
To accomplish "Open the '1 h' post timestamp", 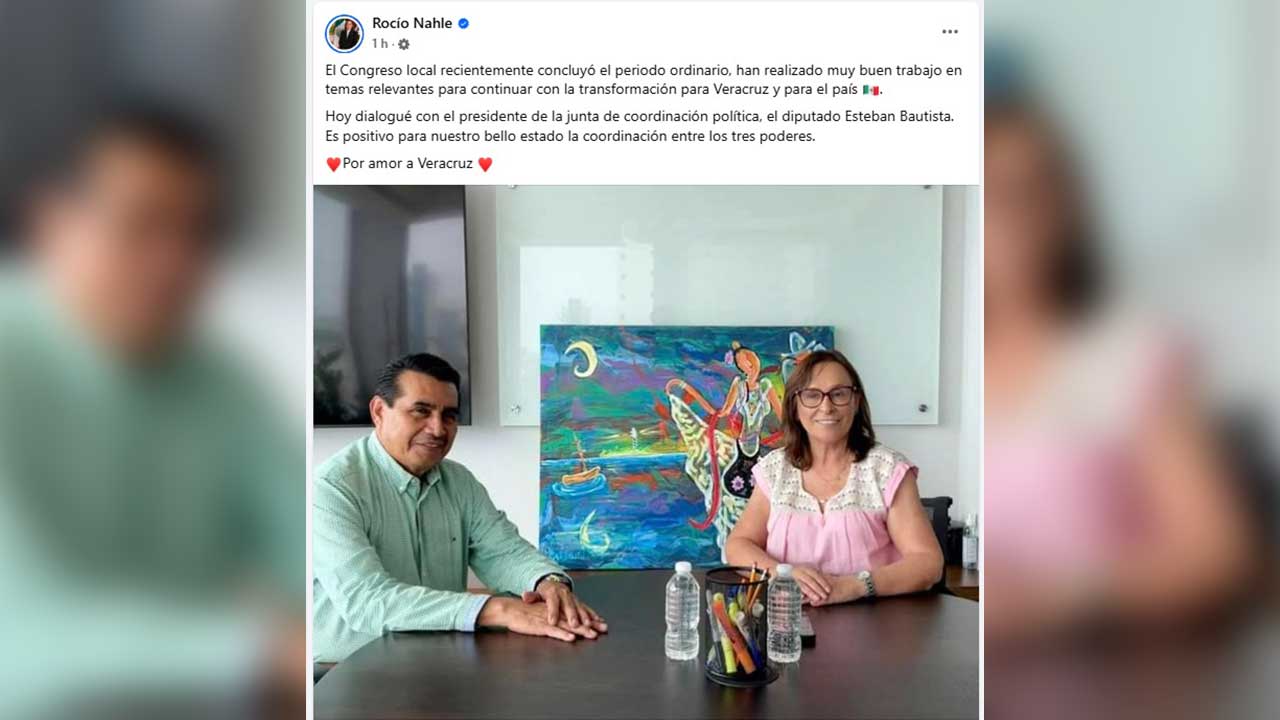I will click(x=380, y=44).
